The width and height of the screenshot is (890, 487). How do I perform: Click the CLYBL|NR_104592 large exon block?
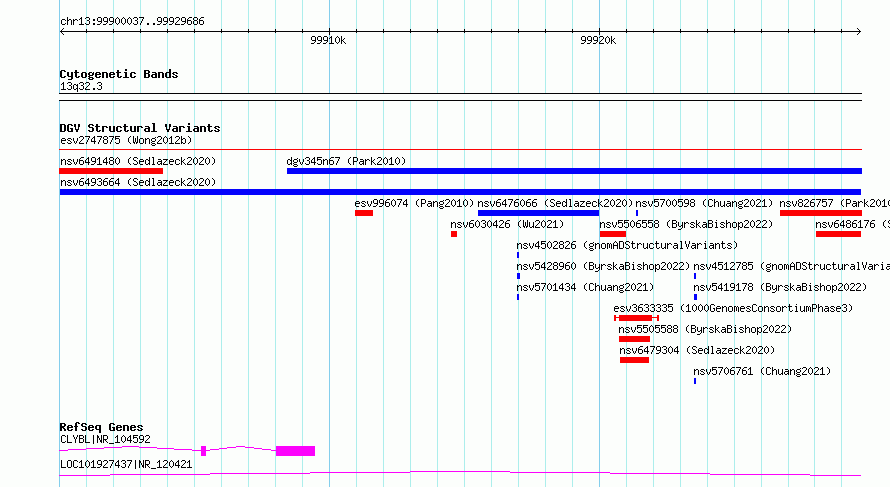click(295, 451)
